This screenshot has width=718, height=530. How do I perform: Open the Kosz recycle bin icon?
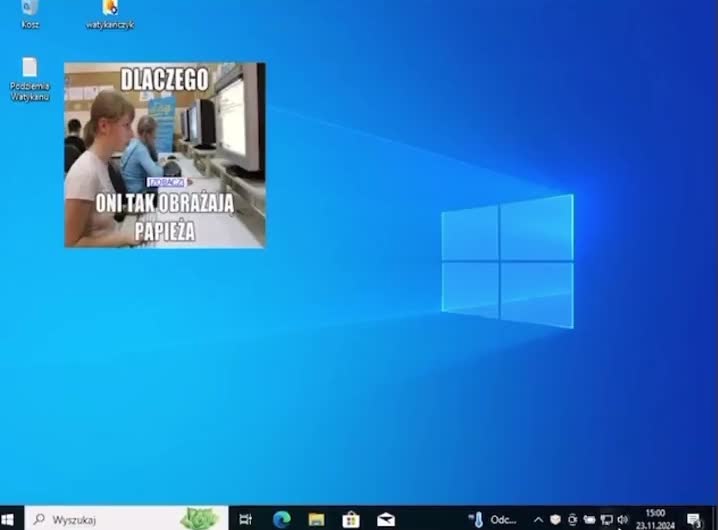pos(30,10)
